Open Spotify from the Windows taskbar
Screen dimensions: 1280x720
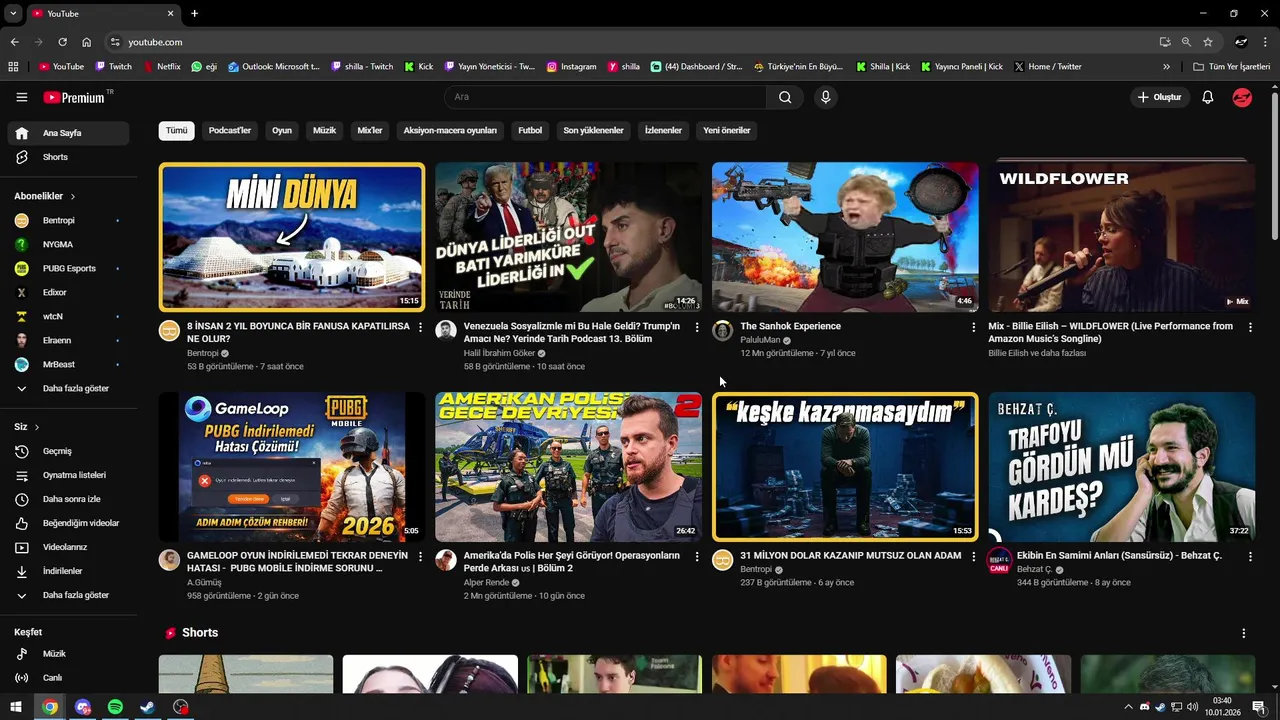(115, 707)
